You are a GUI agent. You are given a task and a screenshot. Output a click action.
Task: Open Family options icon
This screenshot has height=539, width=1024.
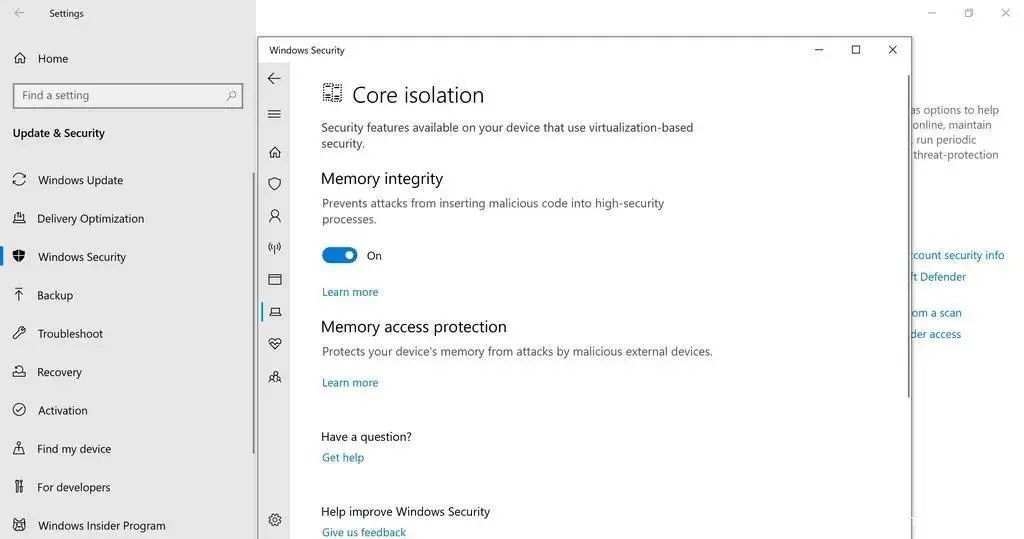(275, 377)
